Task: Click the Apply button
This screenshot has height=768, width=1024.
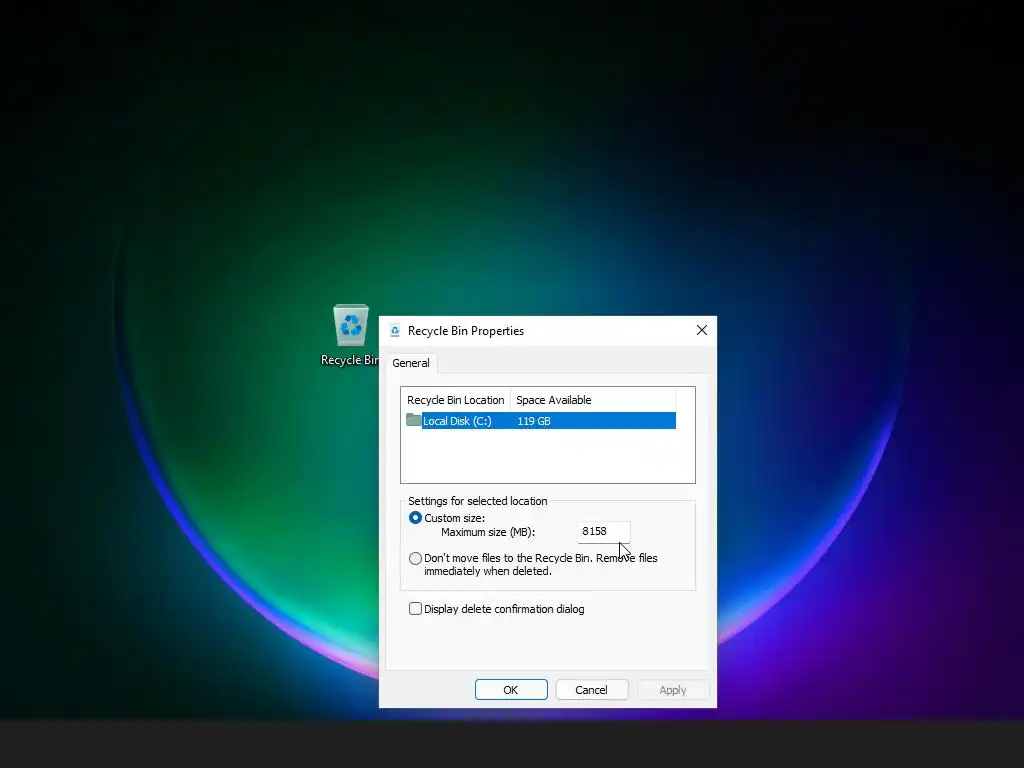Action: pyautogui.click(x=673, y=690)
